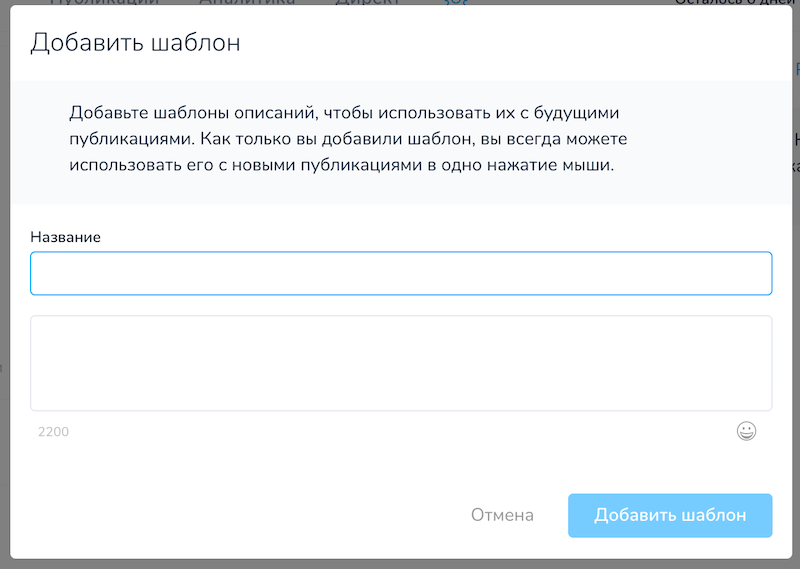The height and width of the screenshot is (569, 800).
Task: Dismiss dialog via dark backdrop on left edge
Action: [x=4, y=300]
